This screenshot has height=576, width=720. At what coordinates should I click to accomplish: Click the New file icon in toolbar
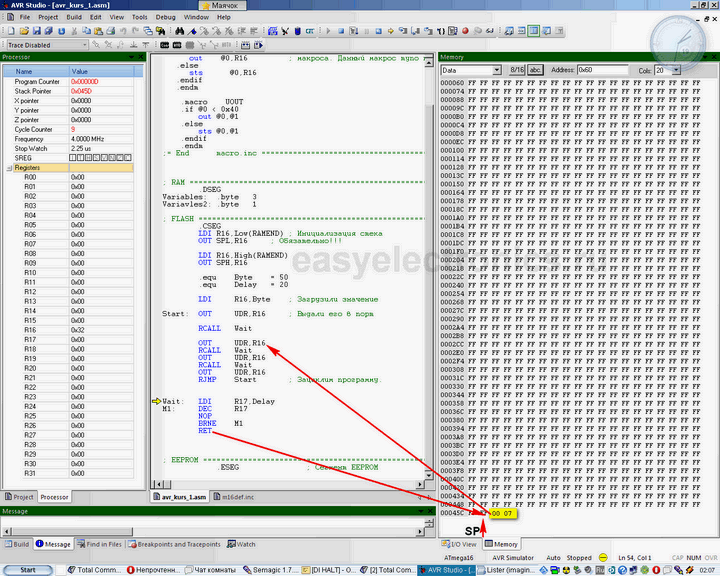coord(9,31)
